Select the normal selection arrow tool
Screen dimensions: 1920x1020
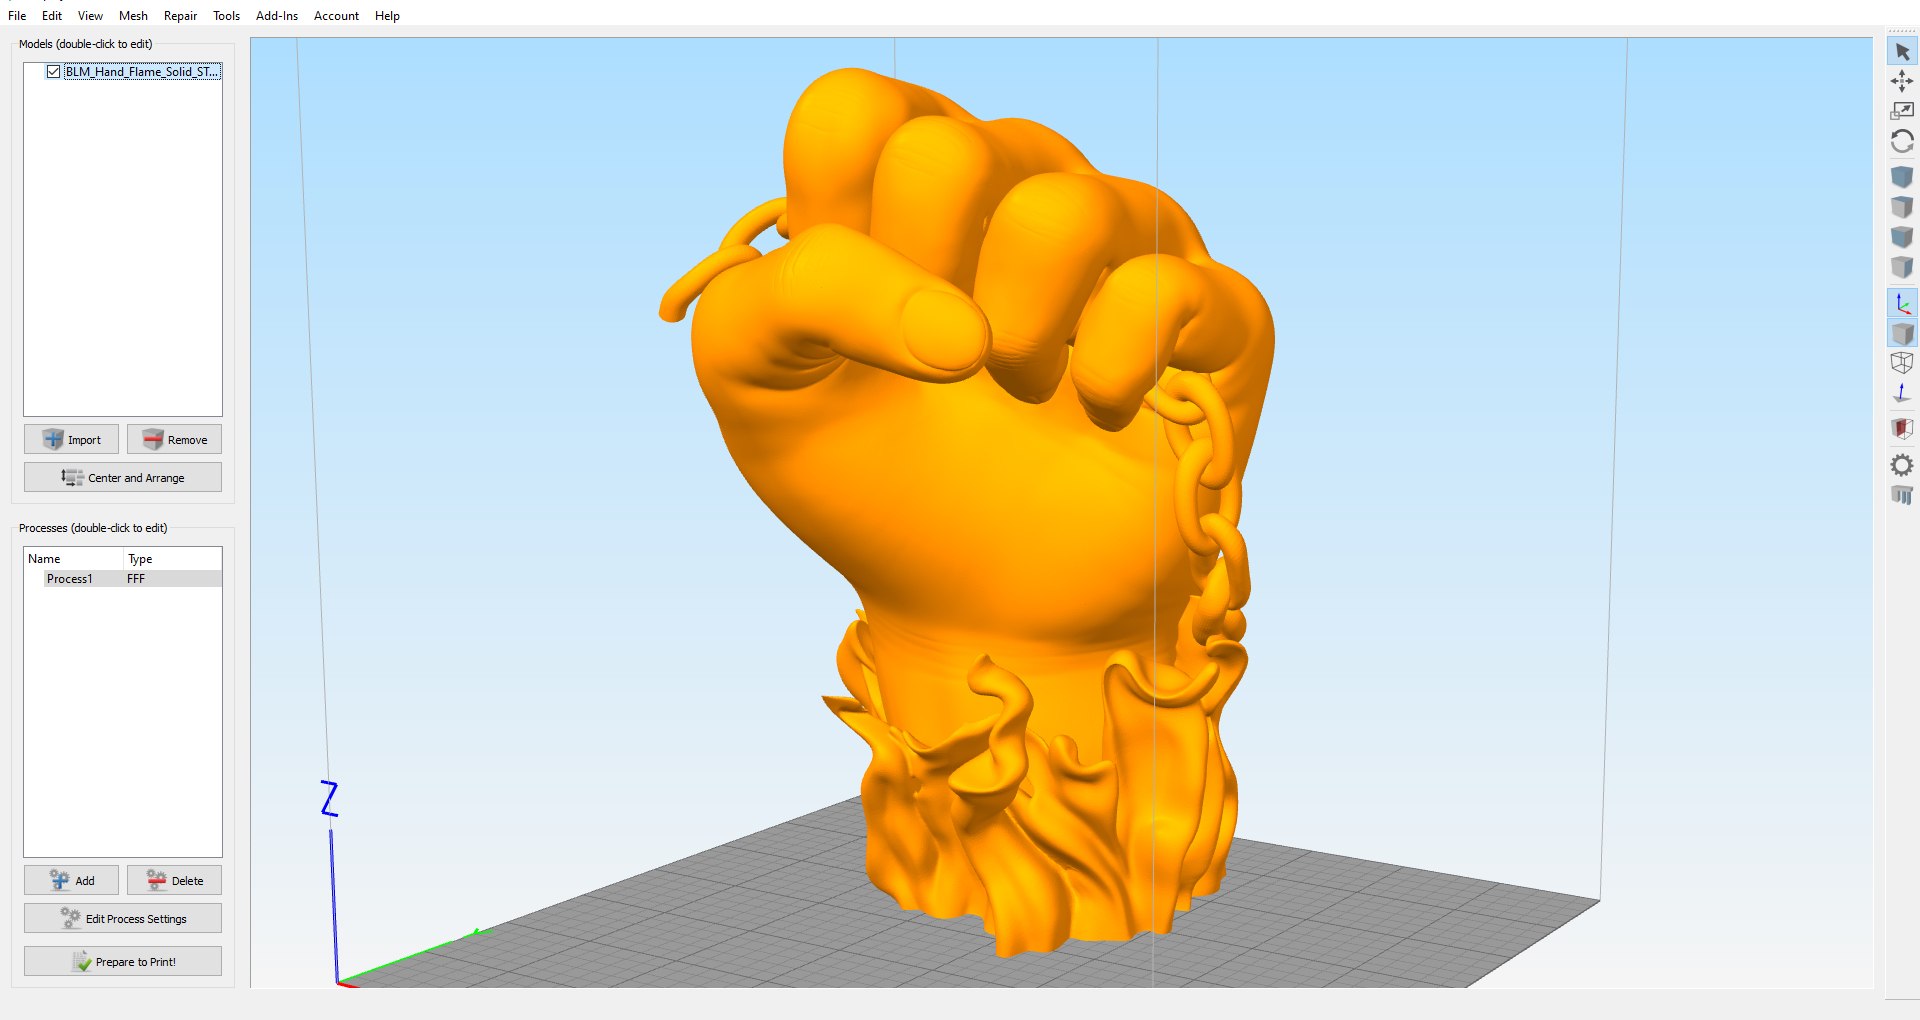pos(1902,51)
